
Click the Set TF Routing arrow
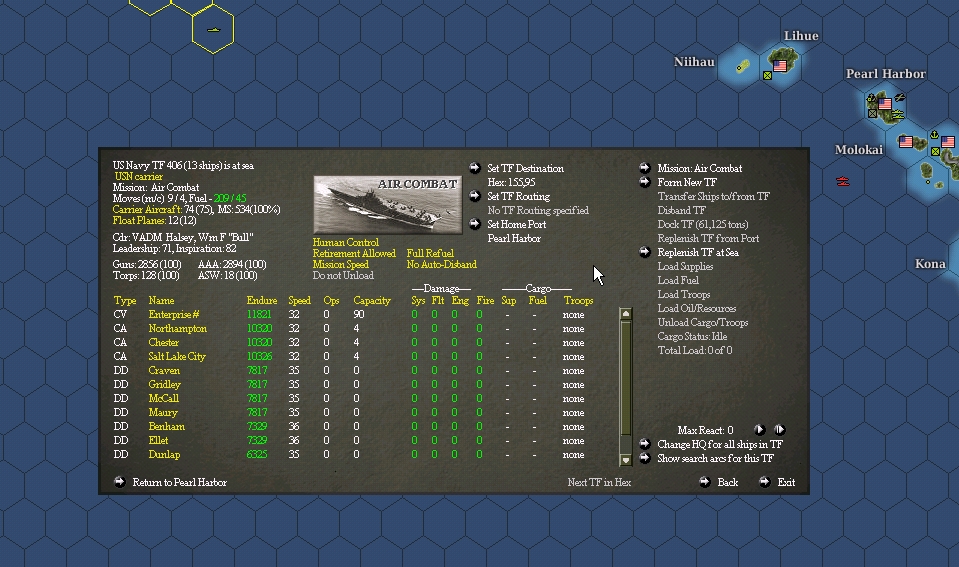point(475,196)
